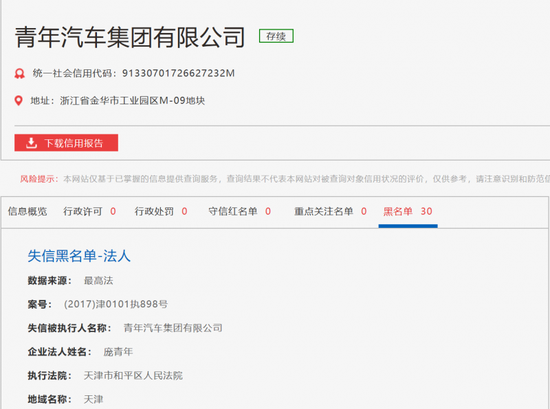Click case number (2017)津0101执898号
The image size is (550, 409).
116,304
